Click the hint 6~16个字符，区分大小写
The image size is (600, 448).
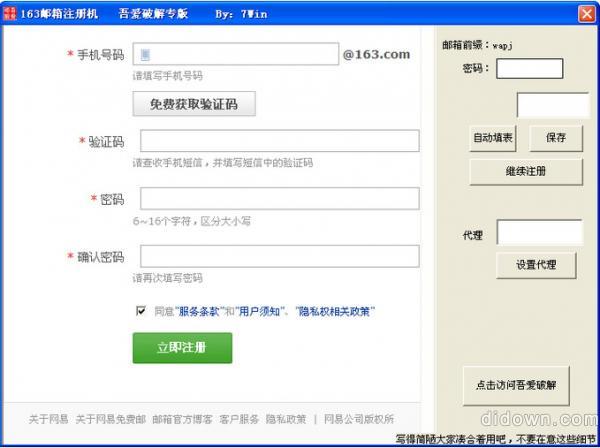click(192, 221)
